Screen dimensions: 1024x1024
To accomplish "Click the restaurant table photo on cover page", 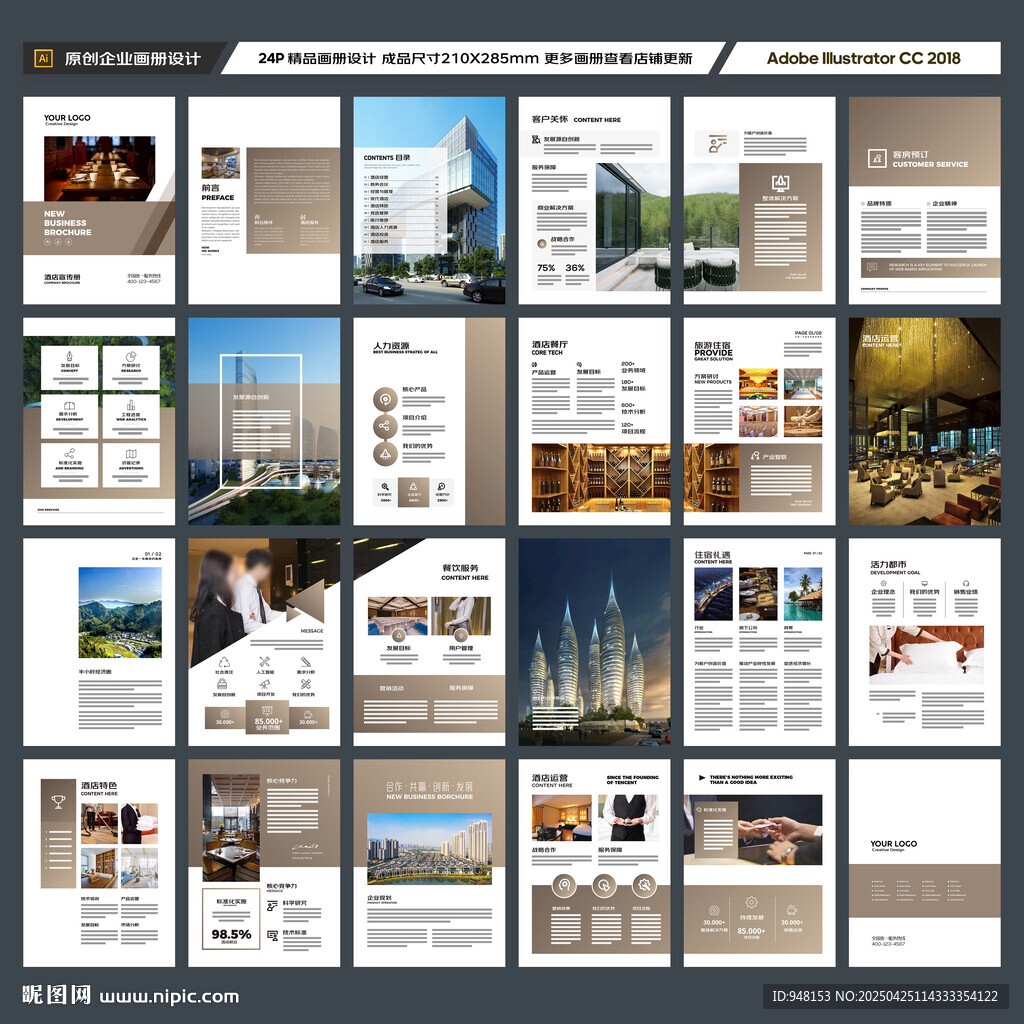I will (99, 168).
